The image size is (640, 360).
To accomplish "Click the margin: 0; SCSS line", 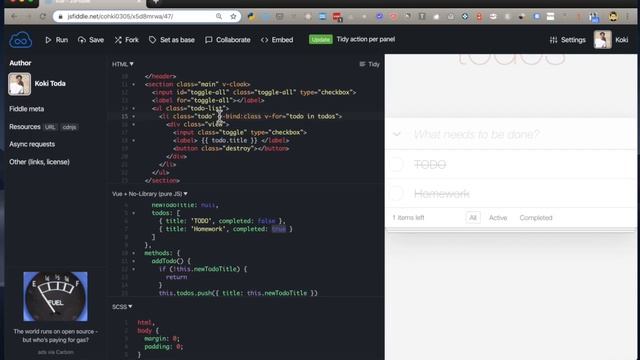I will click(162, 339).
